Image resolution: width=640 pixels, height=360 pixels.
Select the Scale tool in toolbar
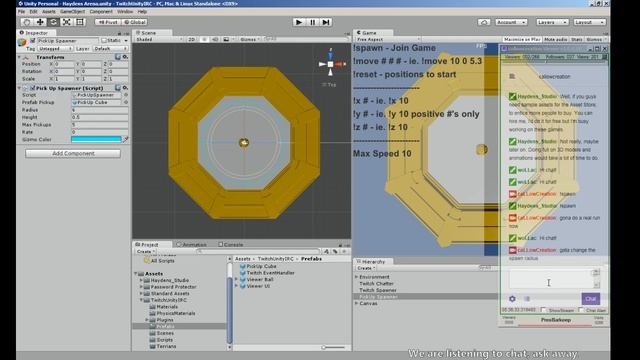point(67,22)
